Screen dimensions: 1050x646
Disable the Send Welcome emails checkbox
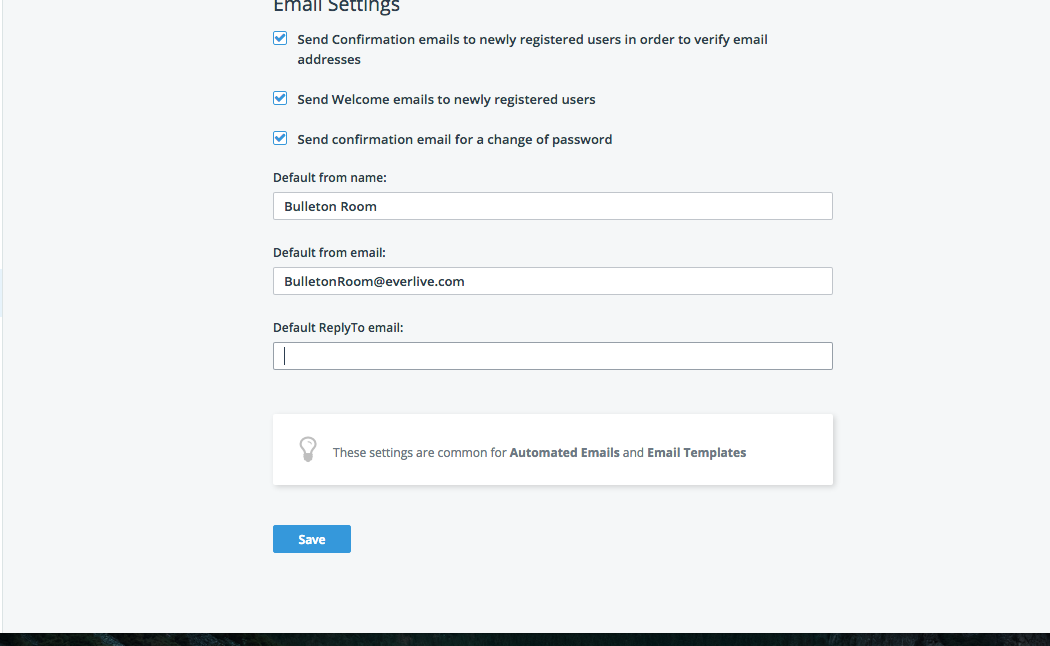[x=280, y=99]
